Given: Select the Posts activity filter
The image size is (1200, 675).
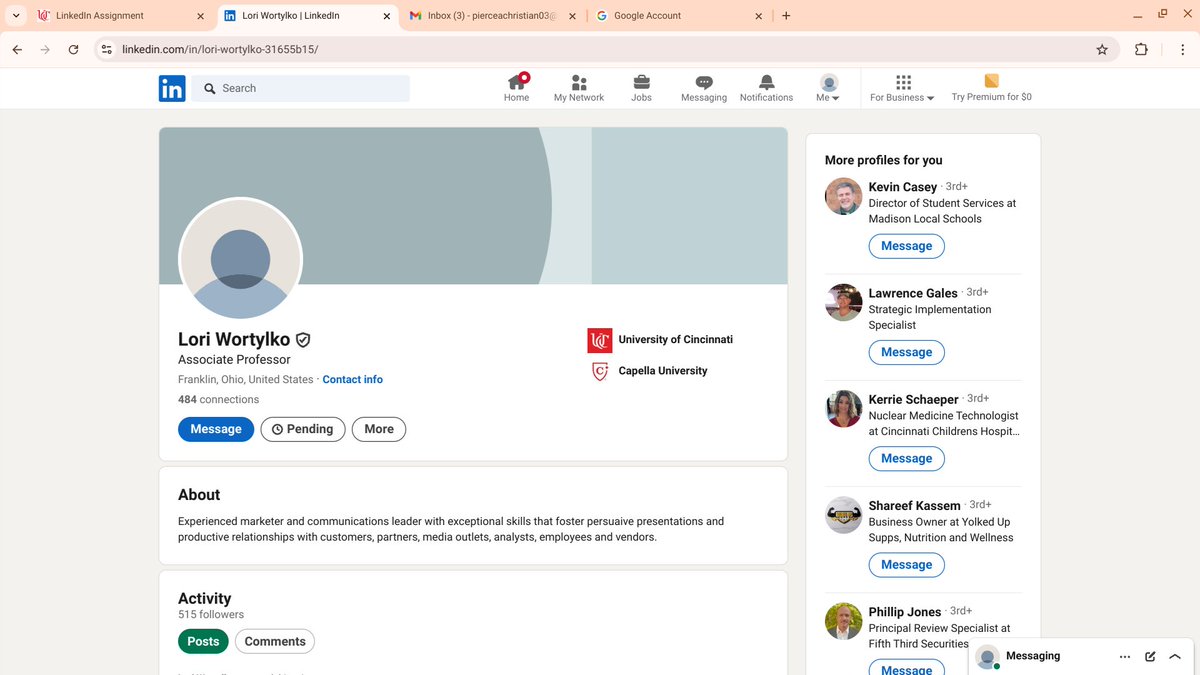Looking at the screenshot, I should (x=203, y=642).
